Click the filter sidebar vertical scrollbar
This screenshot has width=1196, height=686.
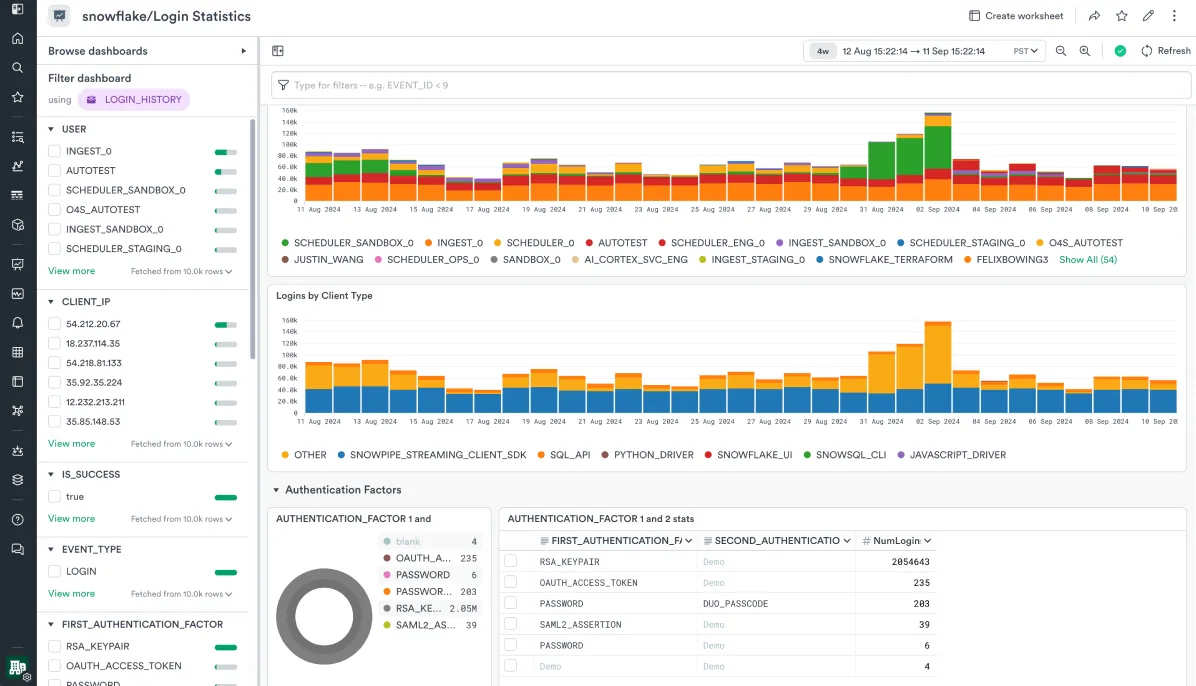point(252,238)
